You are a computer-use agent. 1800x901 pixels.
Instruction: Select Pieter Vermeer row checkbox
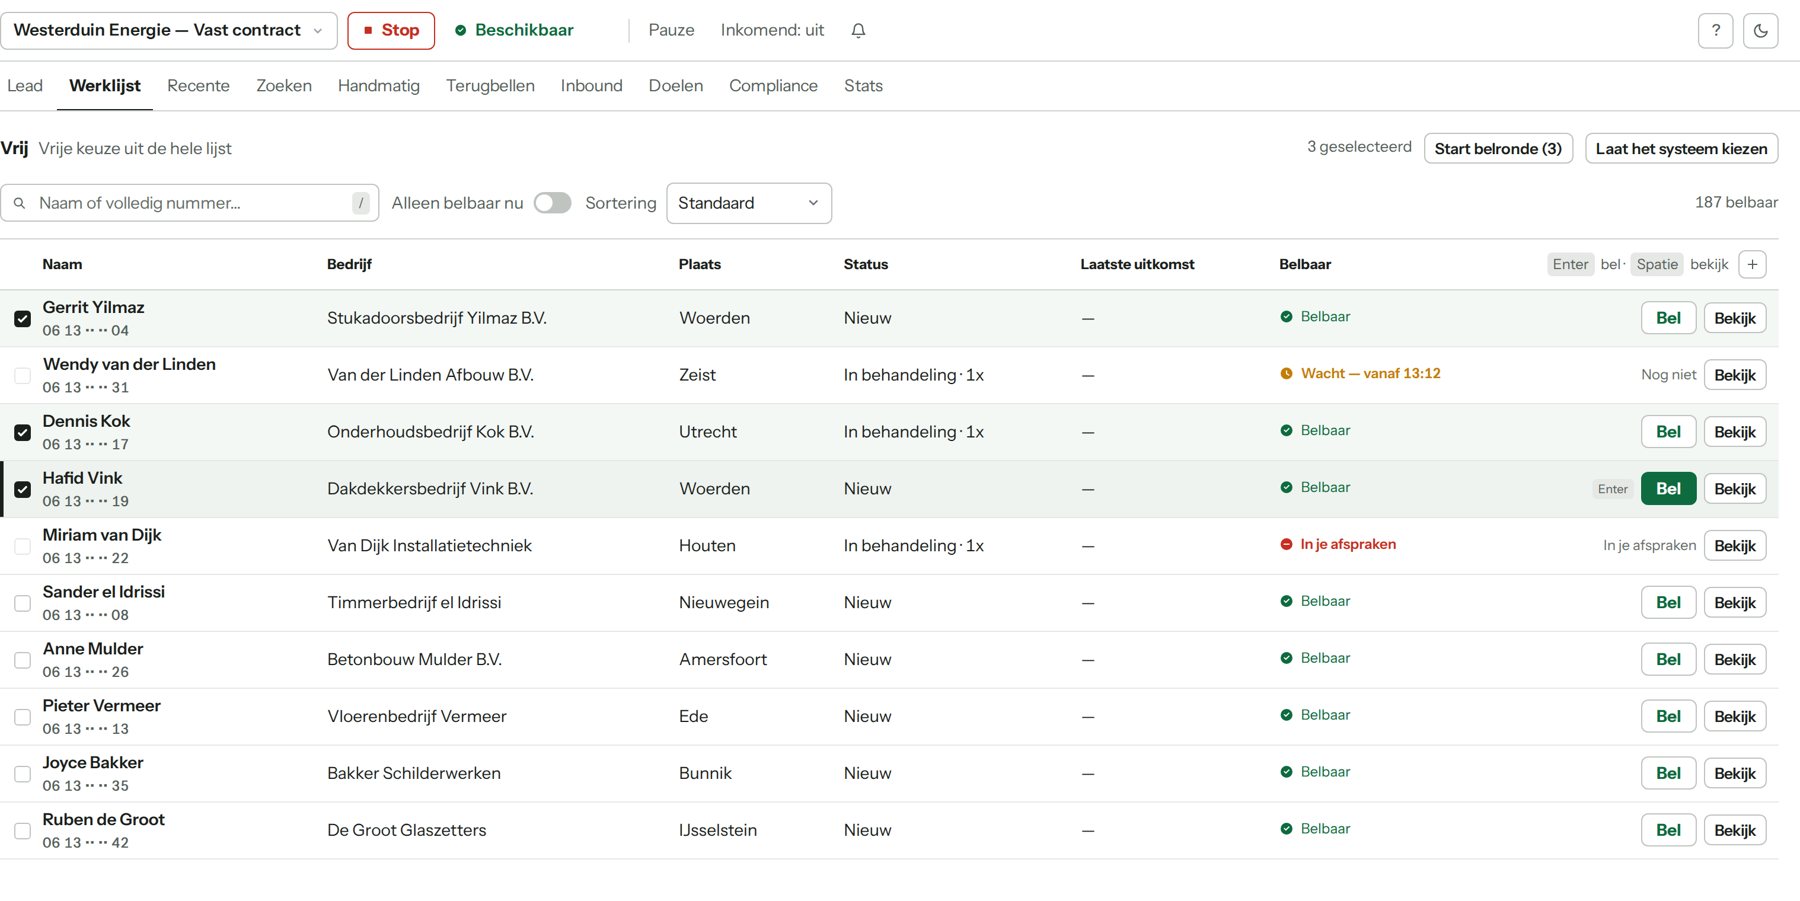pyautogui.click(x=22, y=718)
